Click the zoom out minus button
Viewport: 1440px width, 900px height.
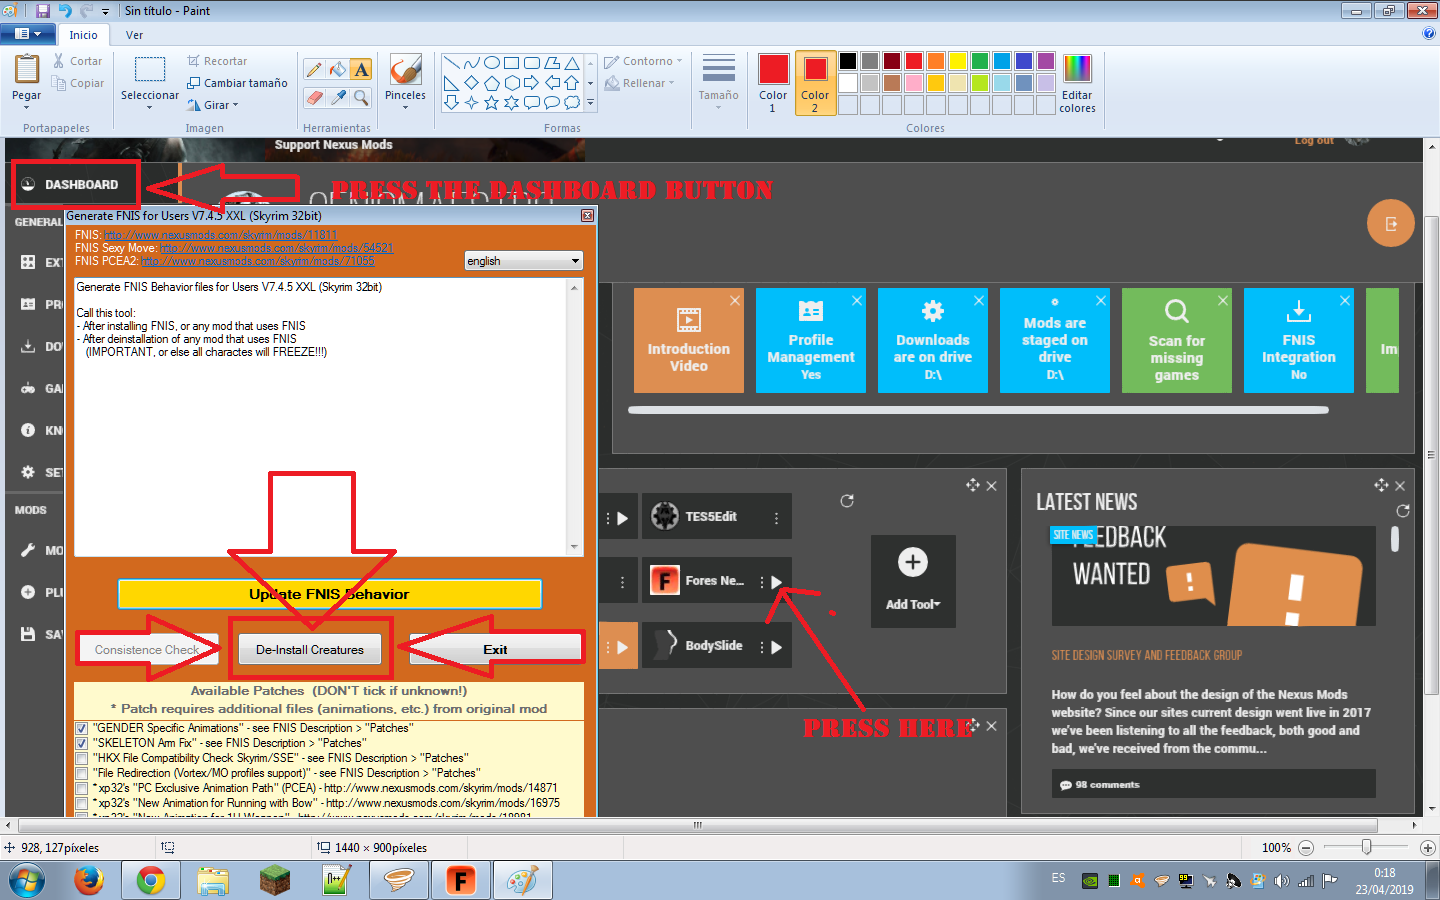pos(1305,848)
